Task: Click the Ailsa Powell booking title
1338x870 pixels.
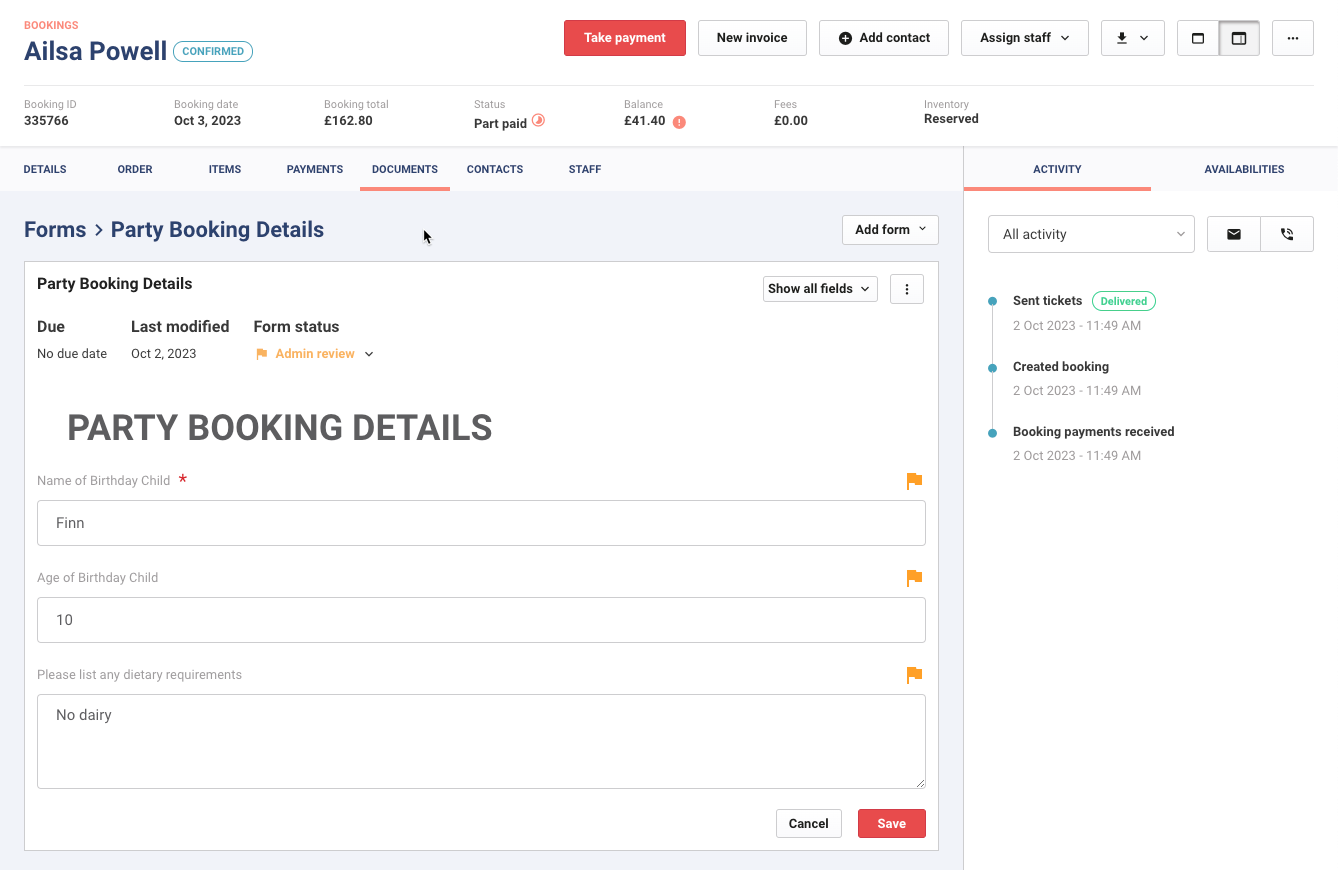Action: pos(96,51)
